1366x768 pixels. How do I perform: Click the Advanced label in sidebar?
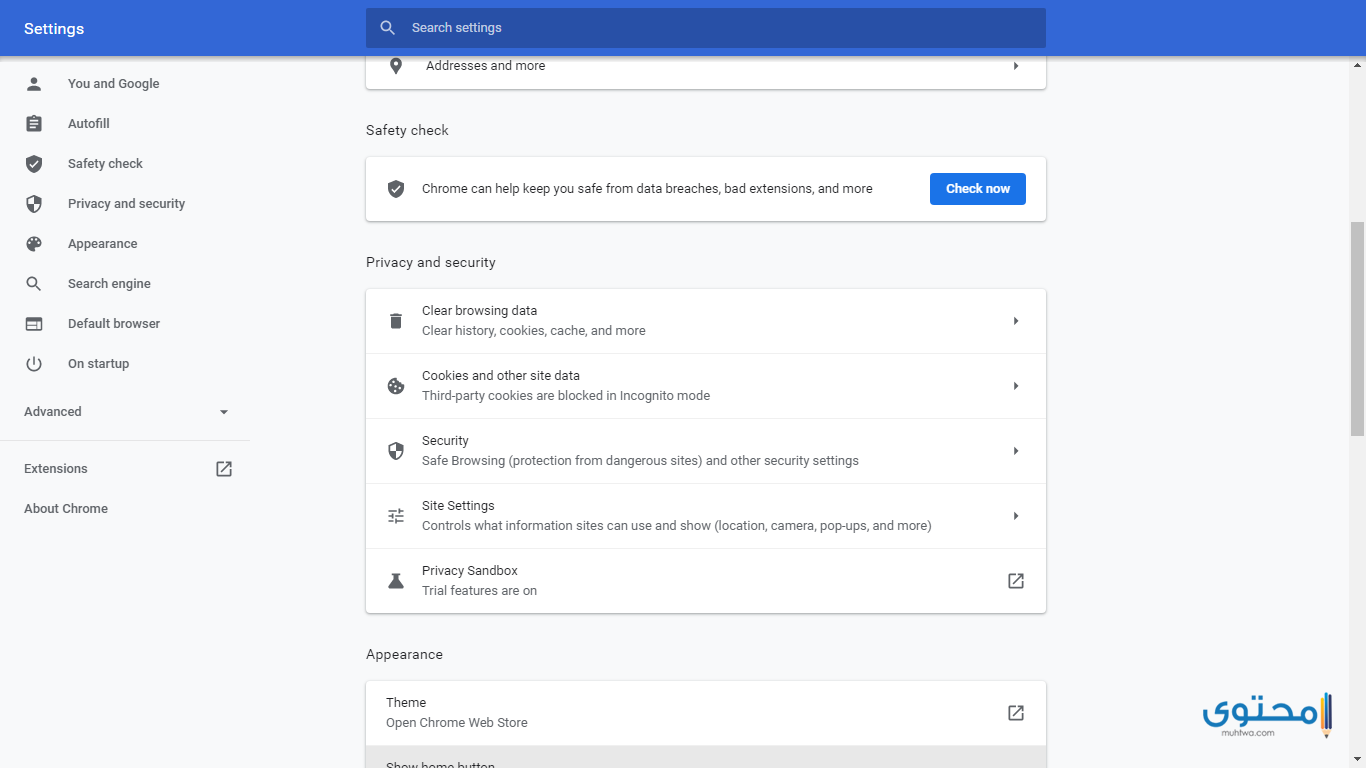click(x=53, y=412)
